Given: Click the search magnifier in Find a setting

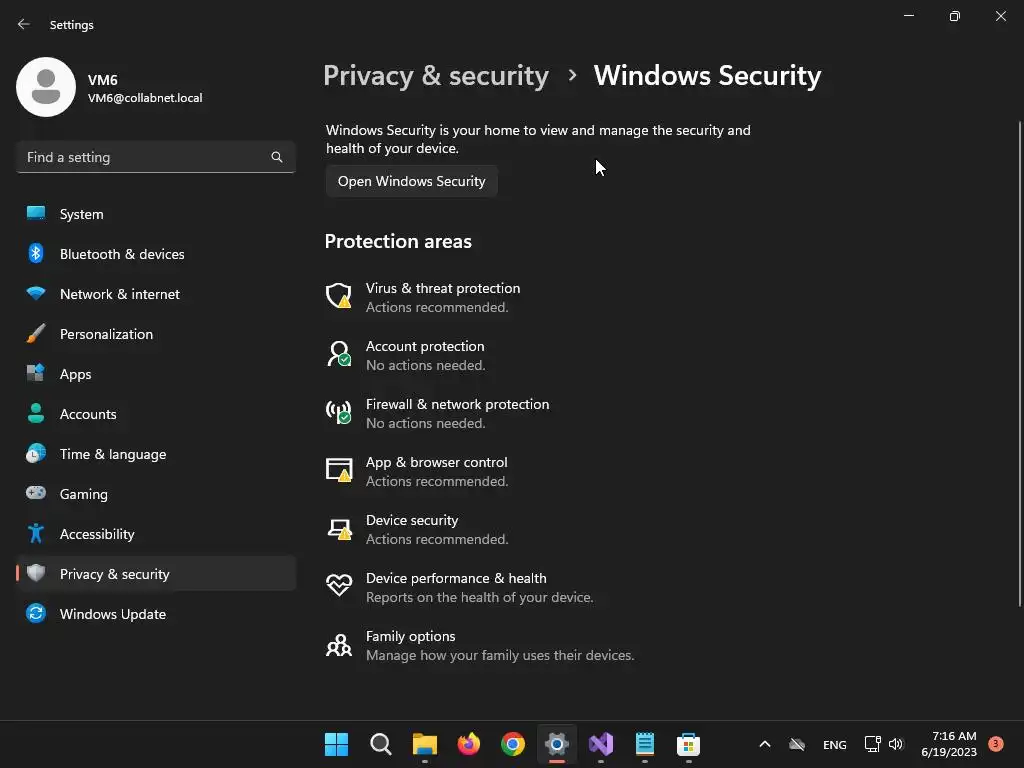Looking at the screenshot, I should coord(277,157).
